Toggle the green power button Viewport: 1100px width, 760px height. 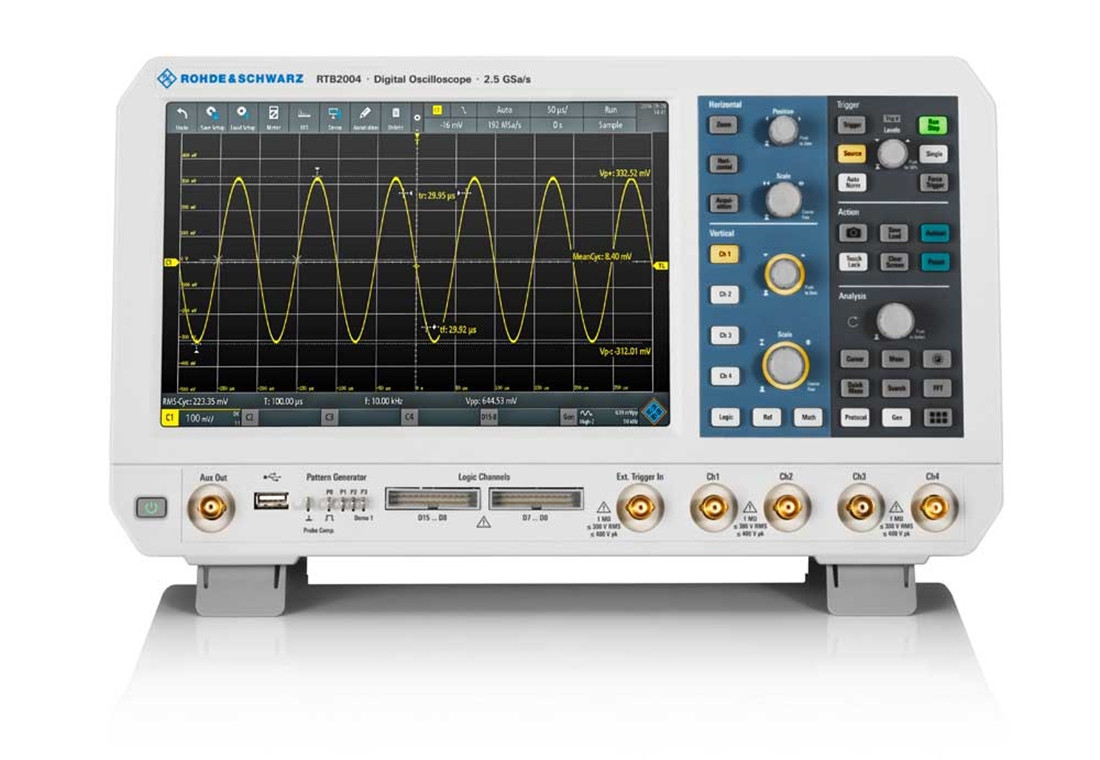[151, 508]
